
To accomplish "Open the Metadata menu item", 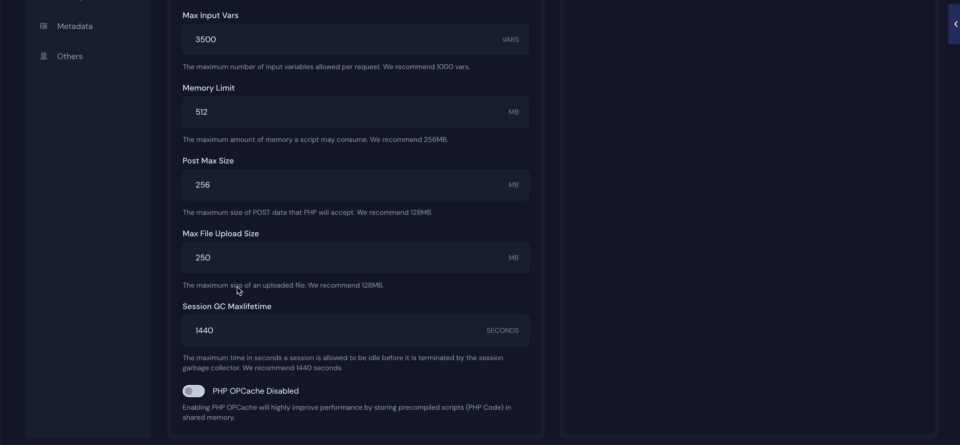I will point(75,26).
